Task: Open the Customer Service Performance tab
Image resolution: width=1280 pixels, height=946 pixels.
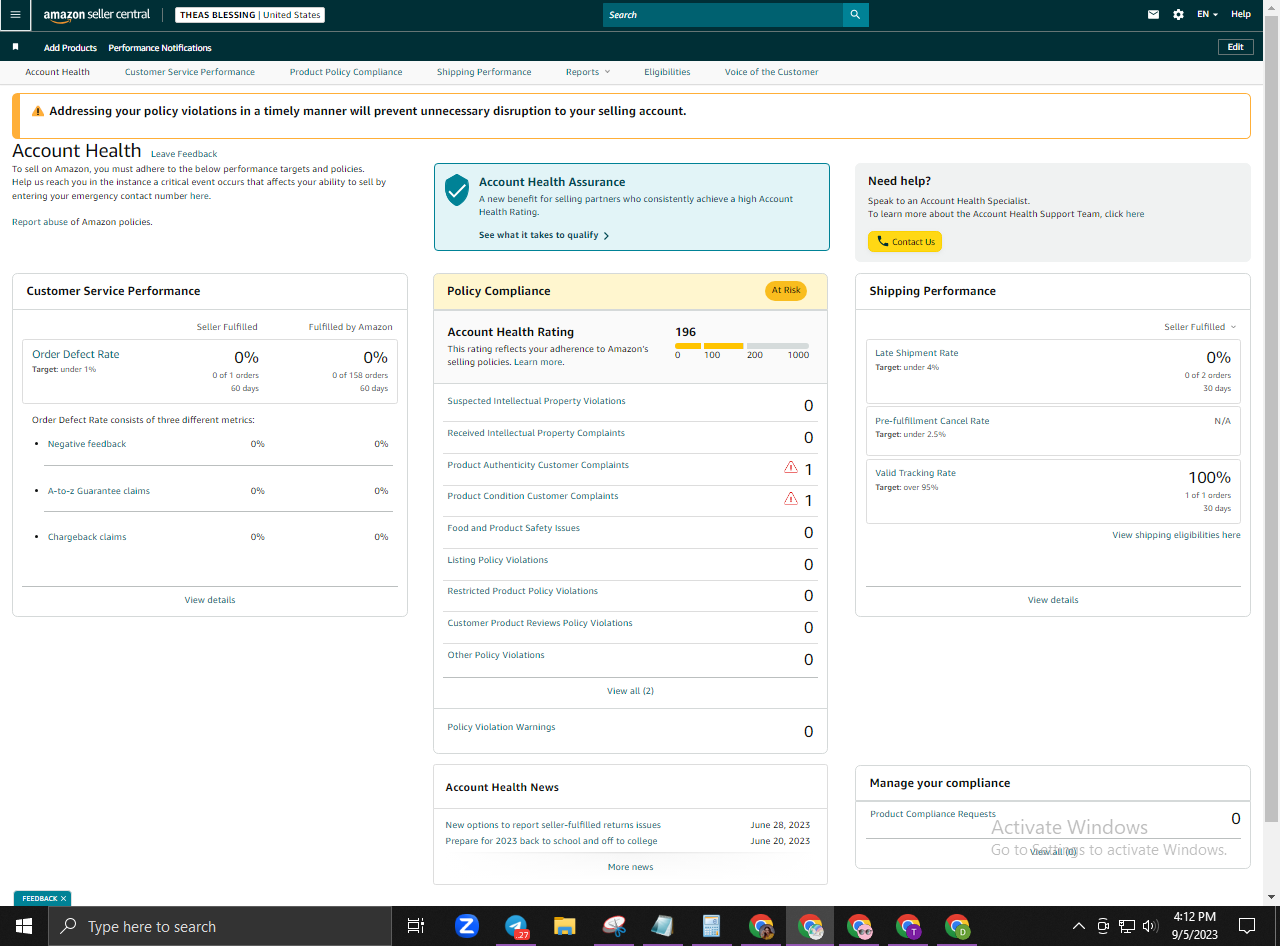Action: pos(190,72)
